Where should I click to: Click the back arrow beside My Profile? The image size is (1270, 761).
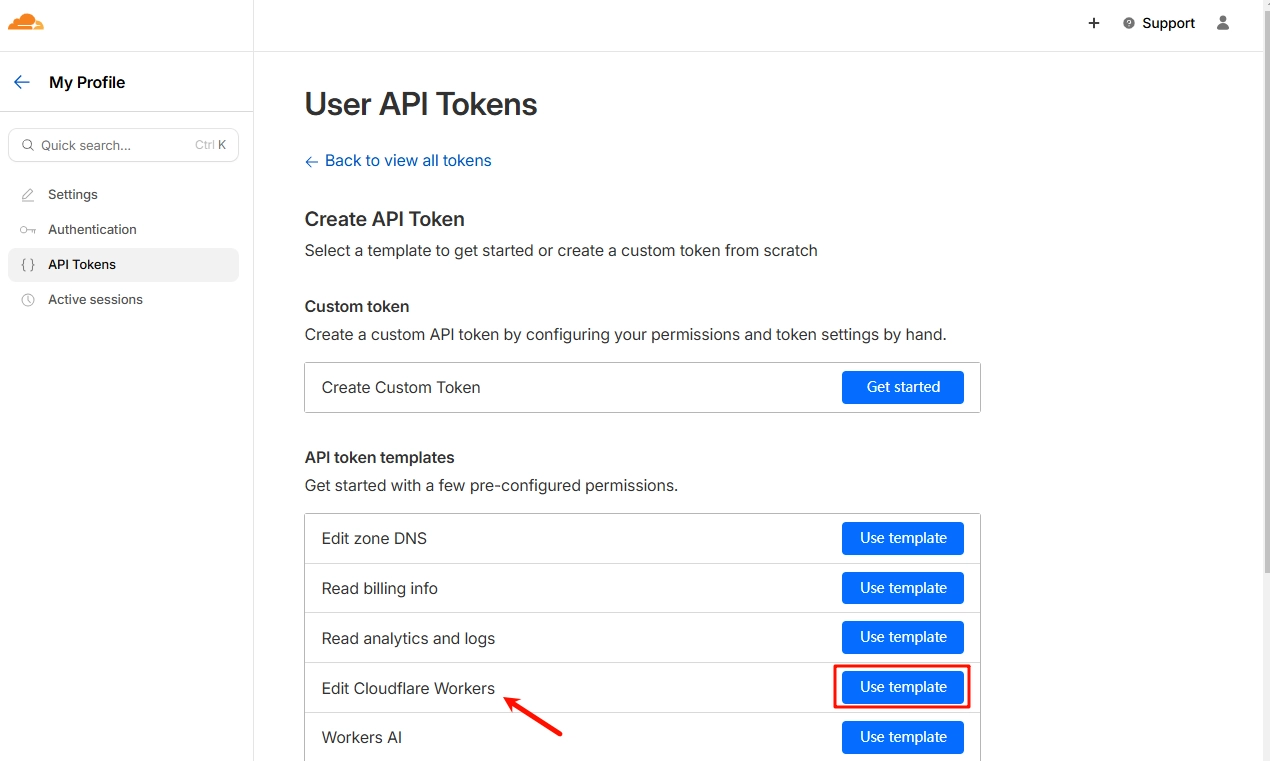point(22,82)
